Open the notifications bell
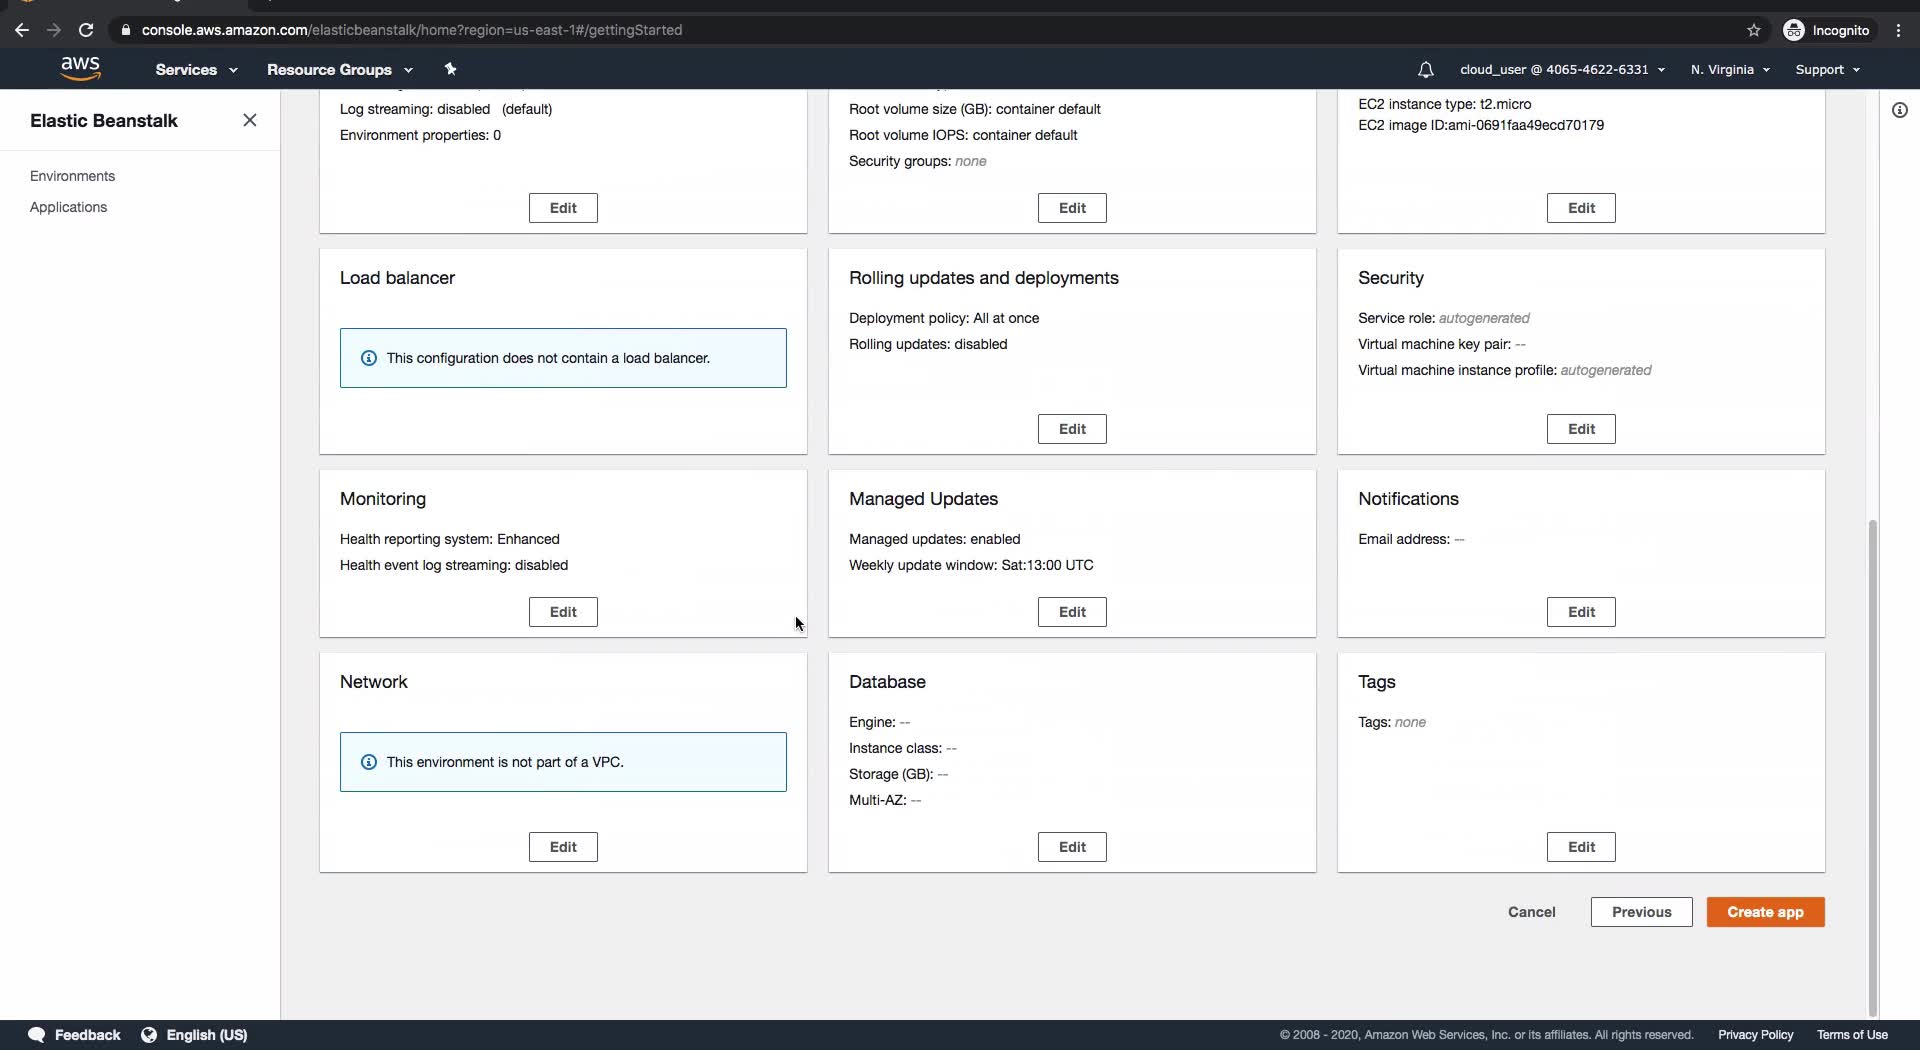Viewport: 1920px width, 1050px height. coord(1425,70)
